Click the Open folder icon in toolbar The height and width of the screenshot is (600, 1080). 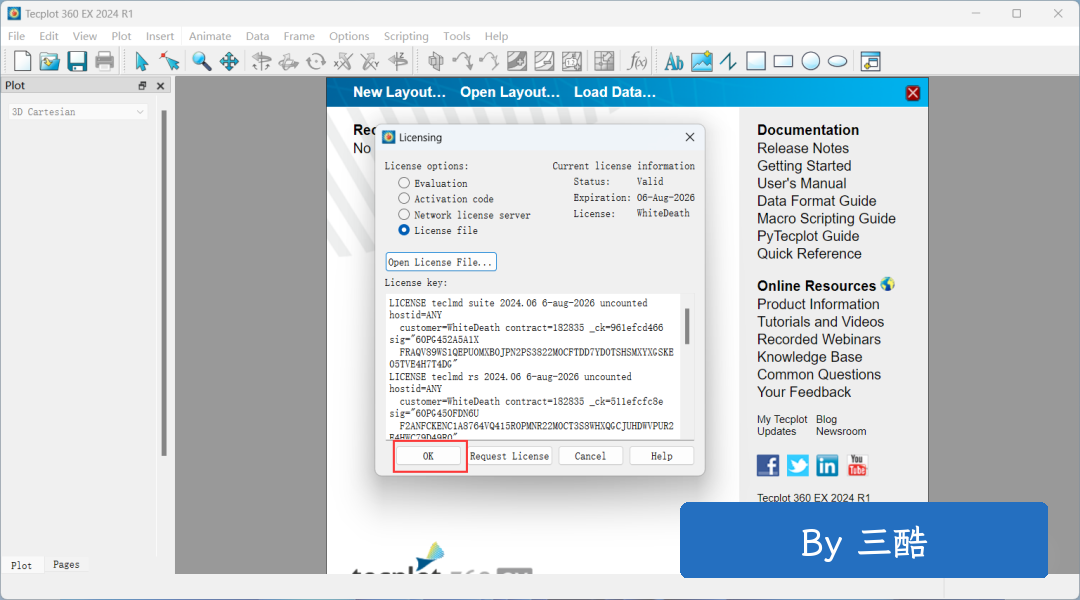[49, 61]
